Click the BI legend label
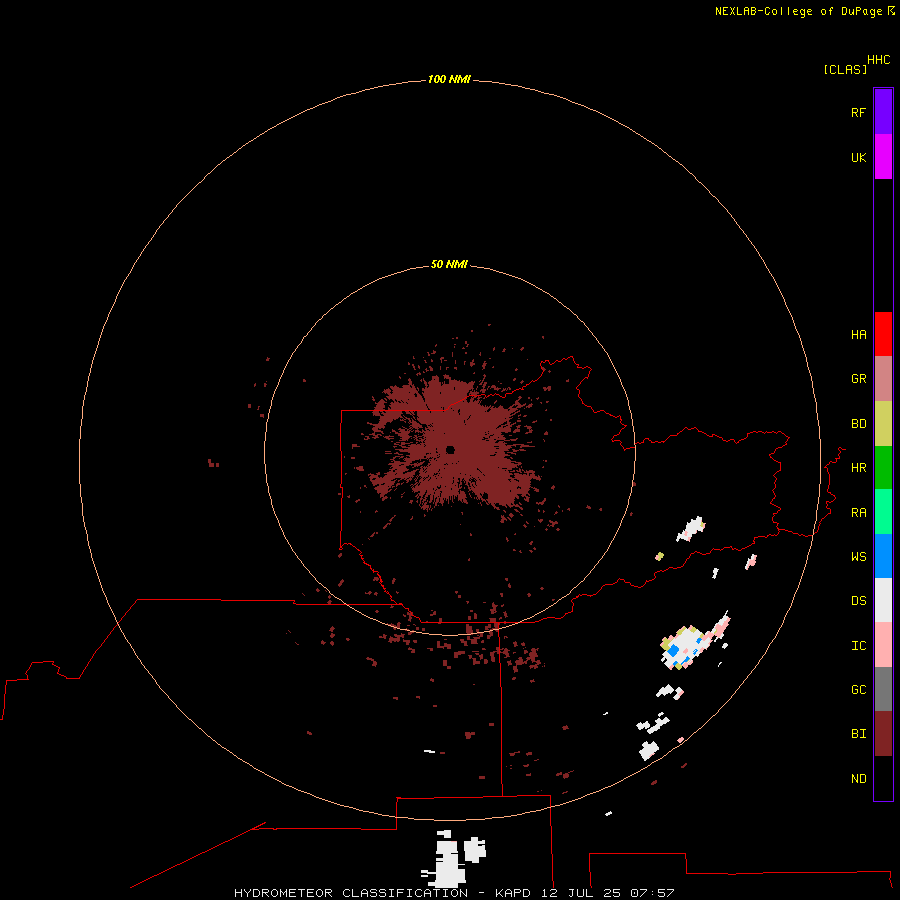This screenshot has width=900, height=900. pyautogui.click(x=858, y=734)
